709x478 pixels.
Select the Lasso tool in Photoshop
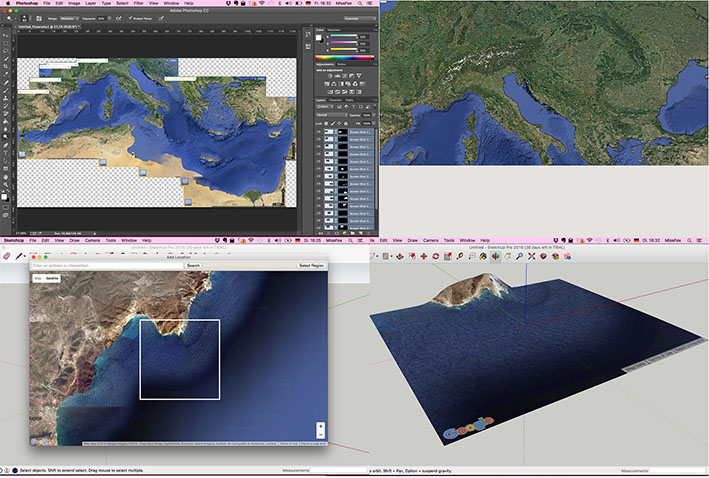6,51
